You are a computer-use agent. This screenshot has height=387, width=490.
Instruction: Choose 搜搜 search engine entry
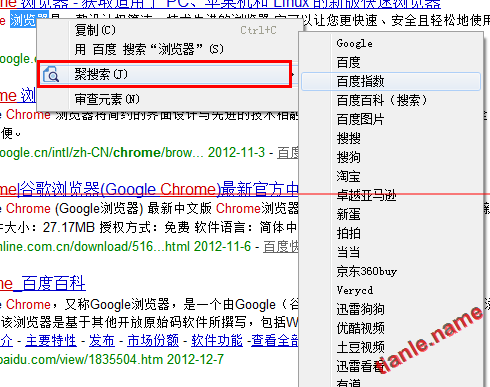coord(391,138)
